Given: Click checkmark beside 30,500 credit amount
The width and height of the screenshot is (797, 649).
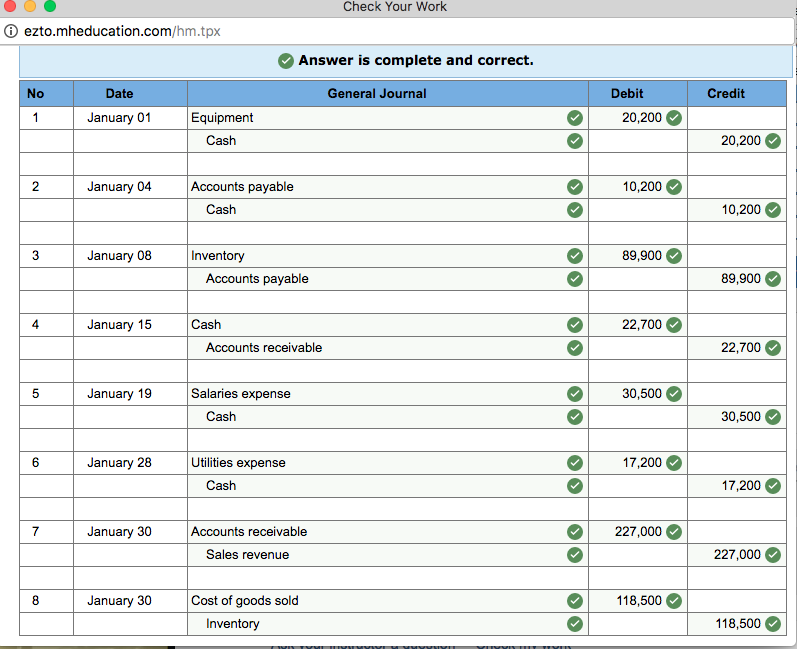Looking at the screenshot, I should pos(773,417).
